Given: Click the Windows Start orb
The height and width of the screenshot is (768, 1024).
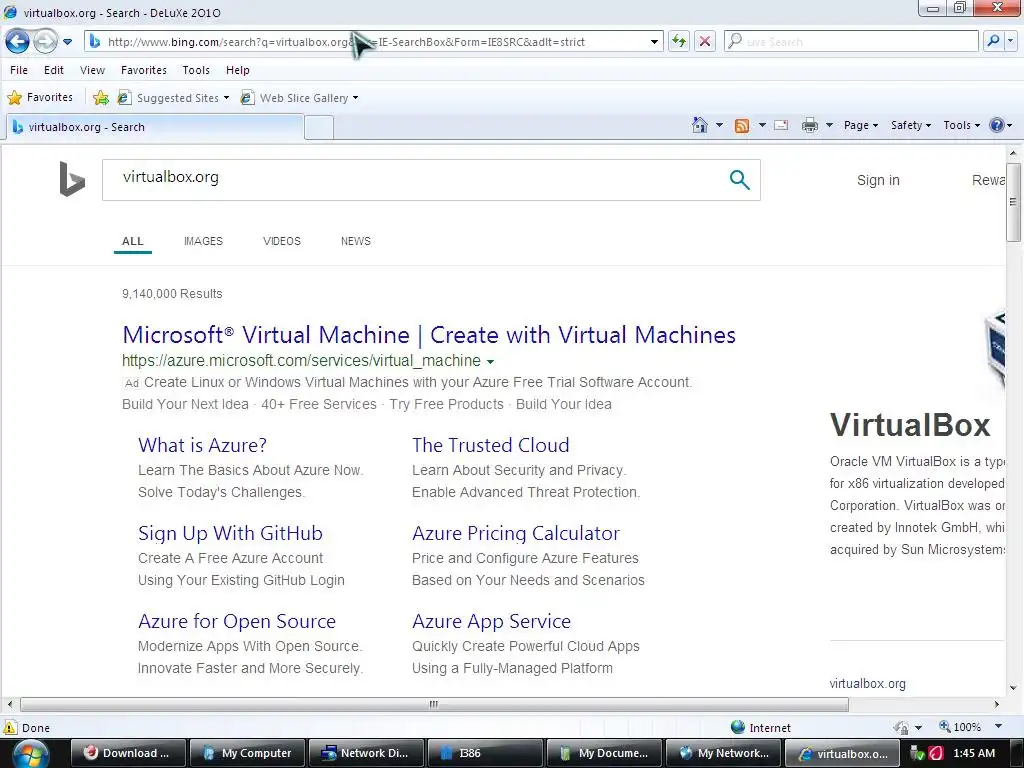Looking at the screenshot, I should coord(31,754).
